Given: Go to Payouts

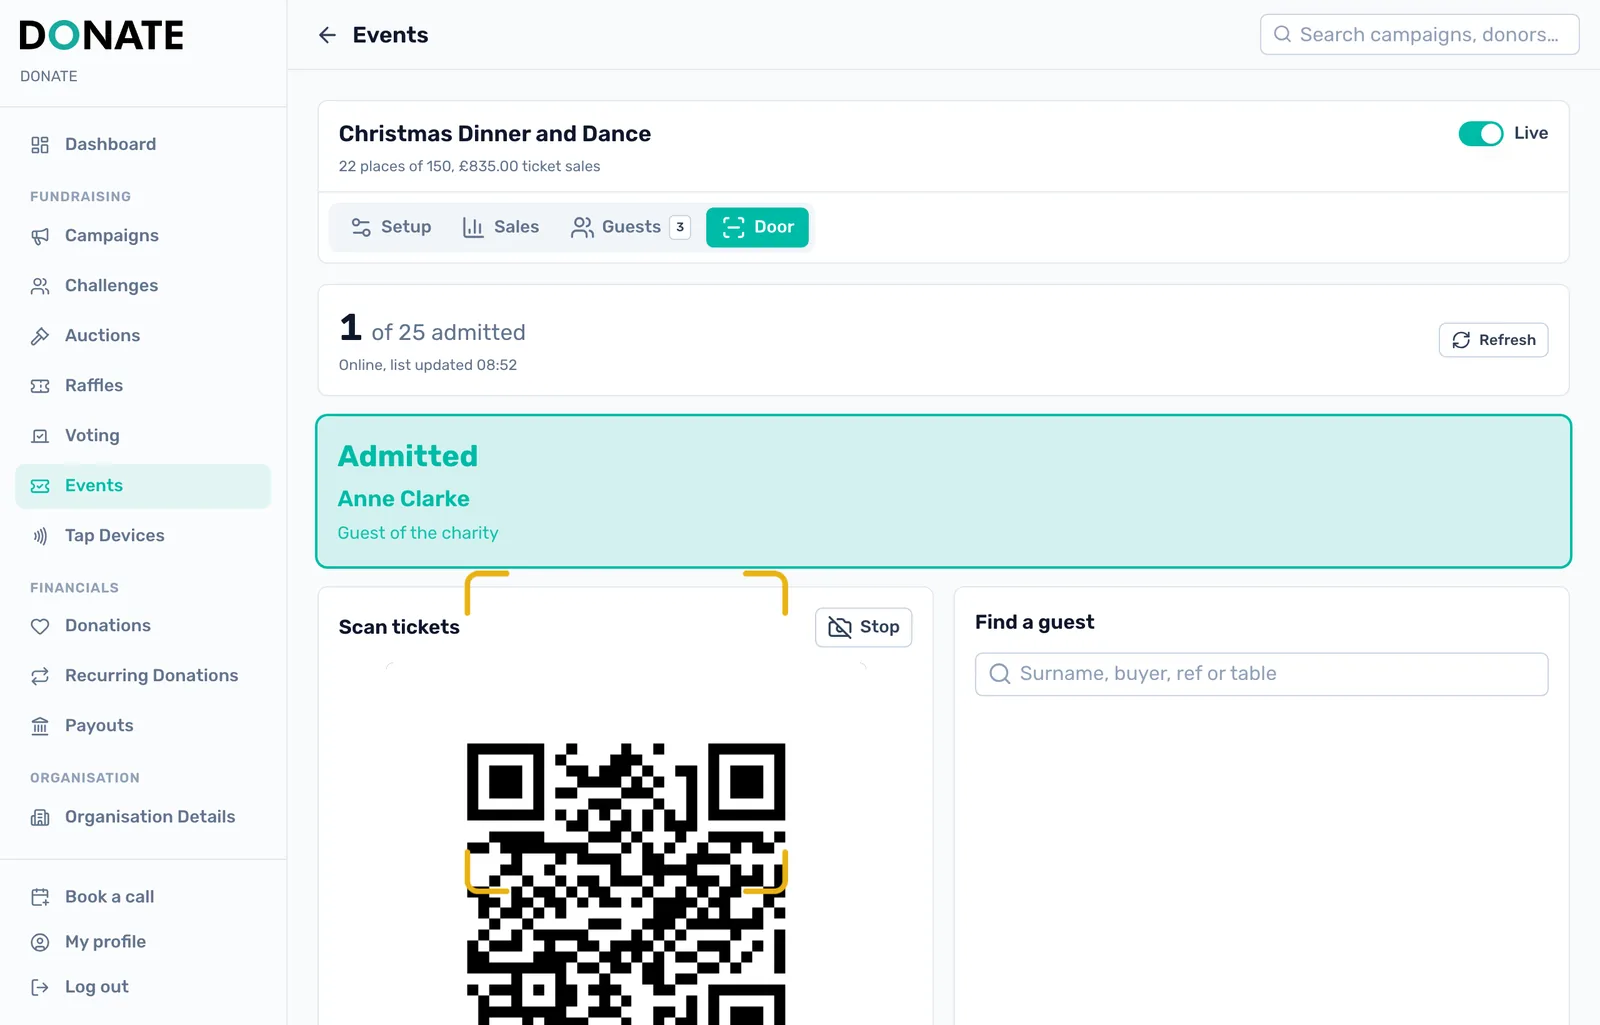Looking at the screenshot, I should [x=143, y=726].
